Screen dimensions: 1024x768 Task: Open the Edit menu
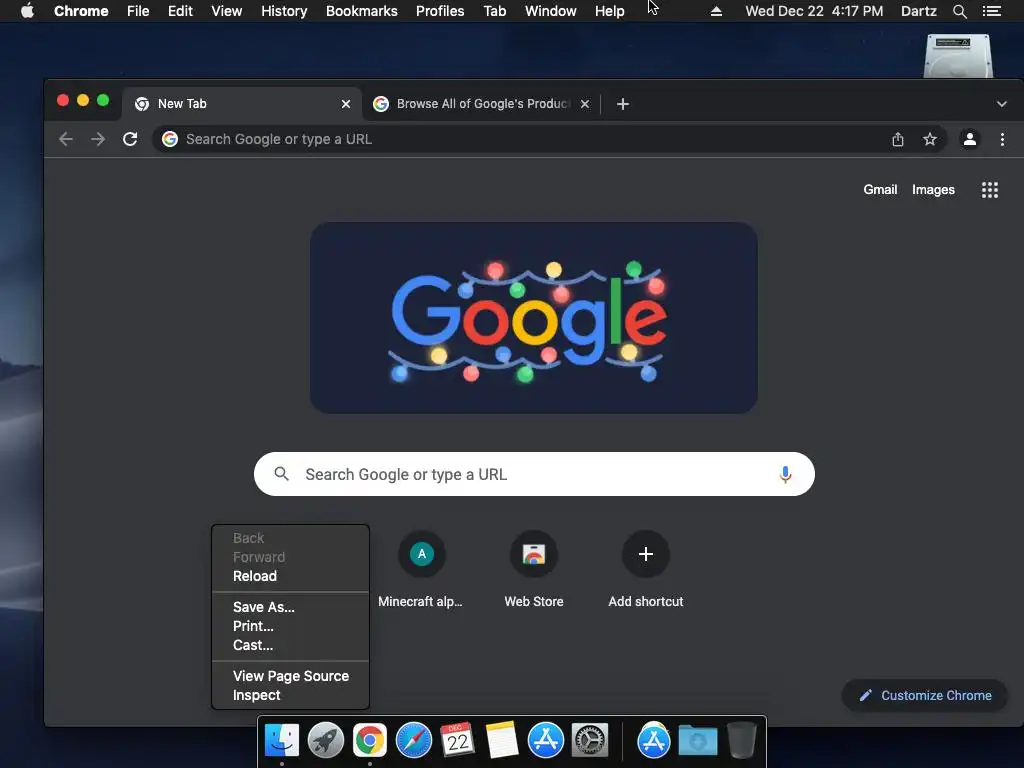[x=180, y=11]
